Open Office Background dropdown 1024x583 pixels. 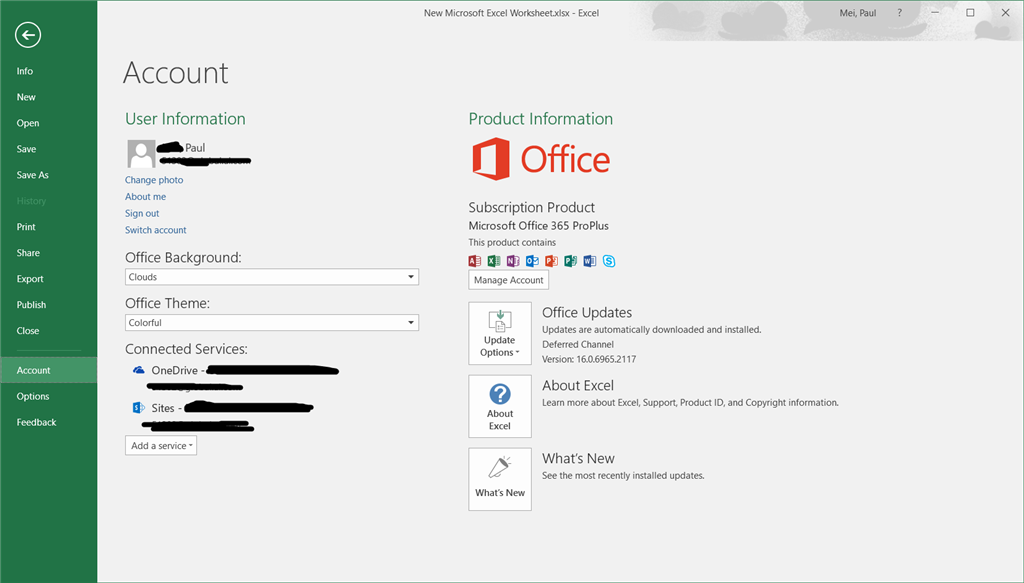tap(272, 277)
